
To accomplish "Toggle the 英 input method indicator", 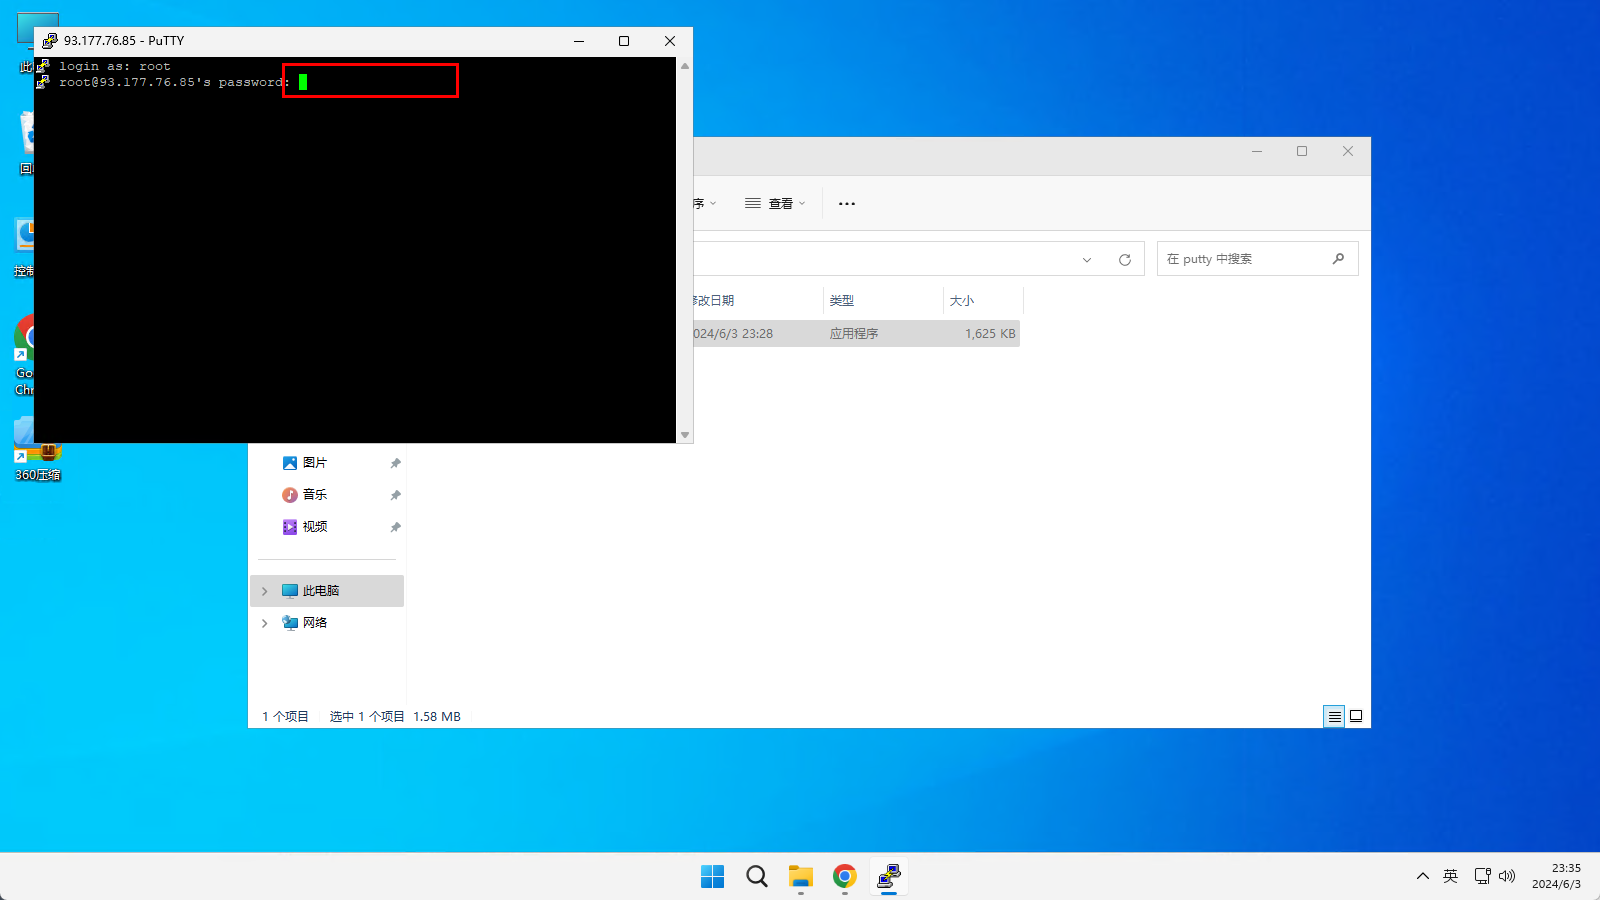I will point(1451,876).
